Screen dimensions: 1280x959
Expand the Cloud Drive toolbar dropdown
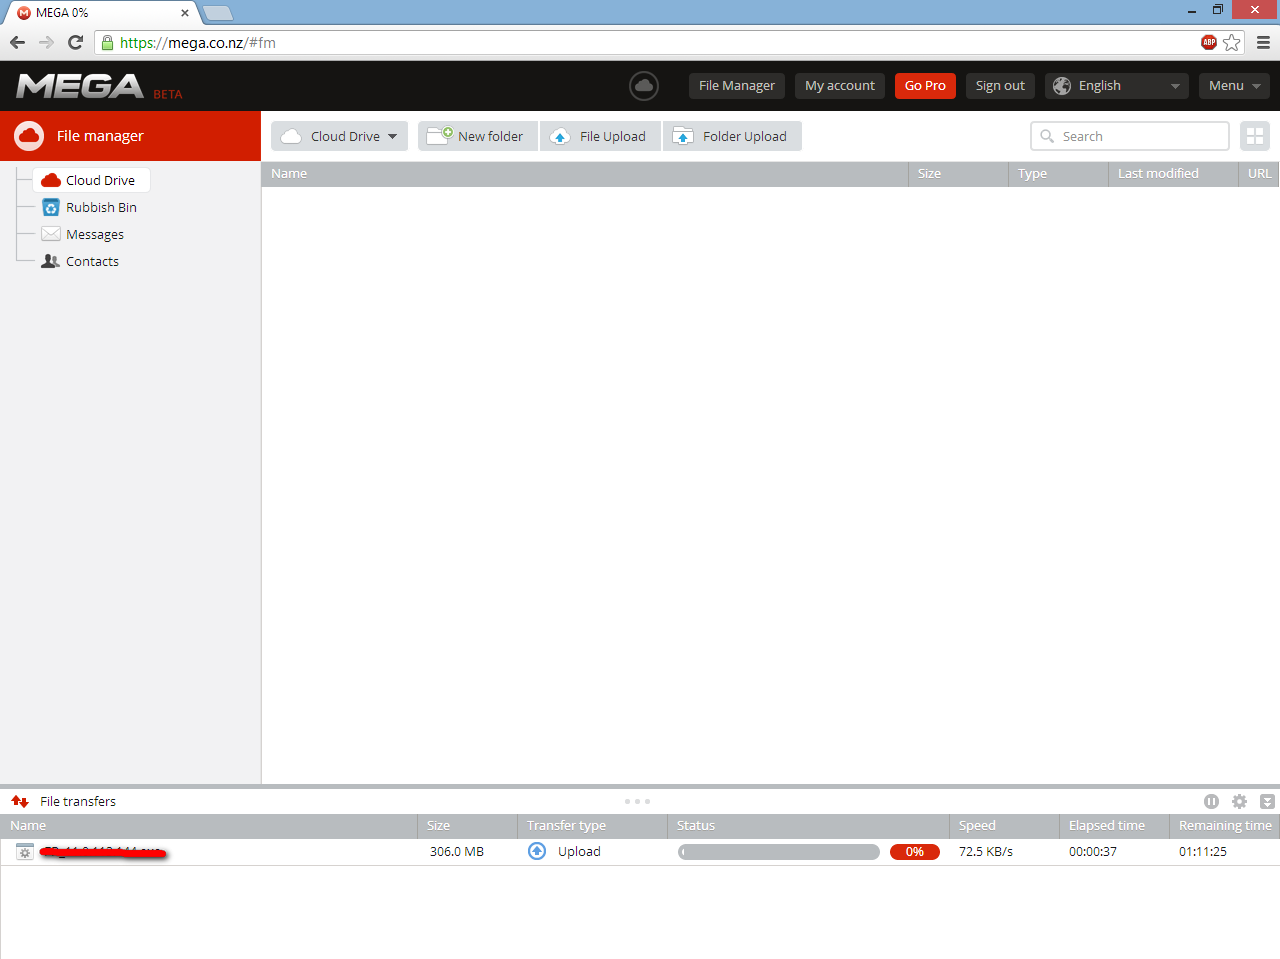339,136
